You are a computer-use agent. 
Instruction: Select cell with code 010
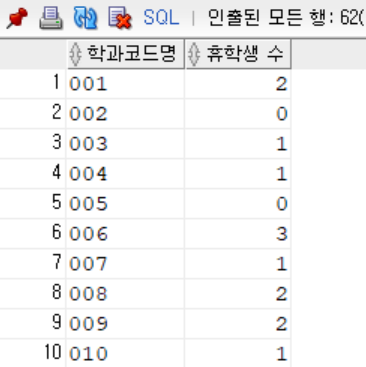(x=125, y=353)
